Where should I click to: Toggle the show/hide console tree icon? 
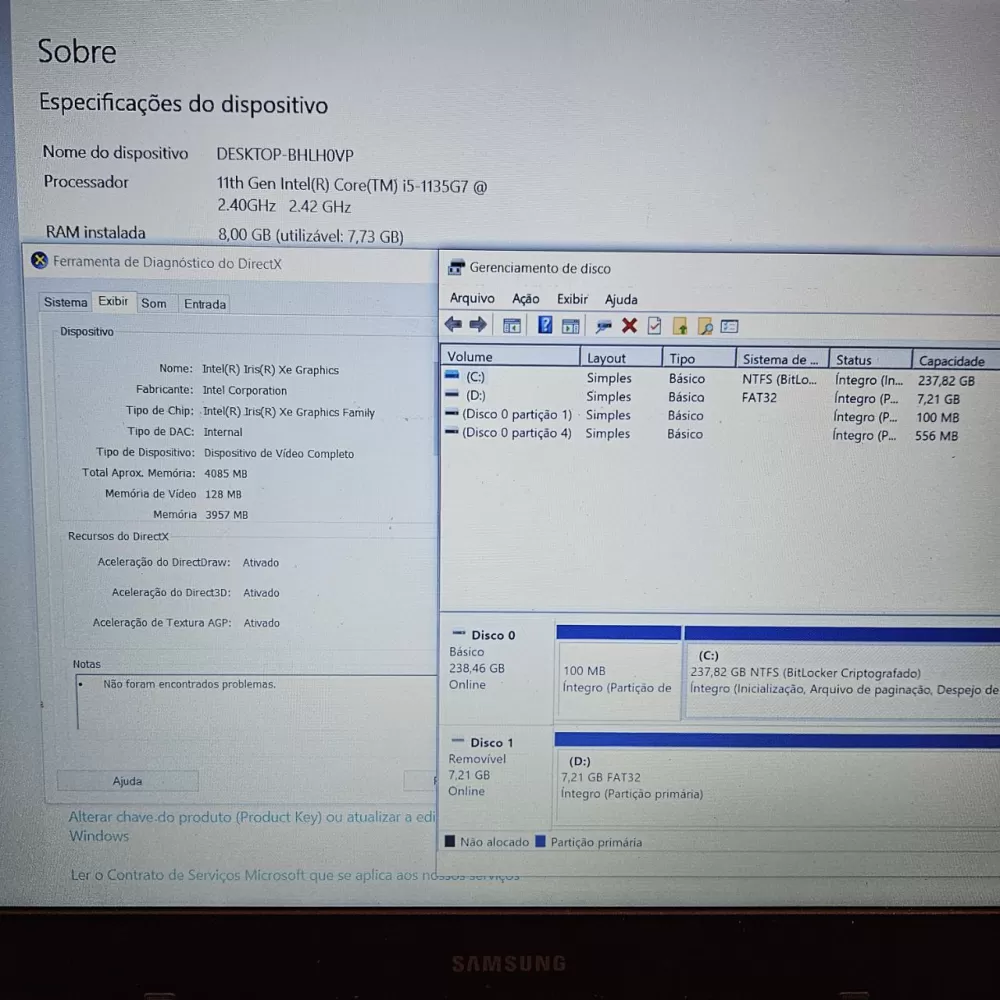[511, 326]
